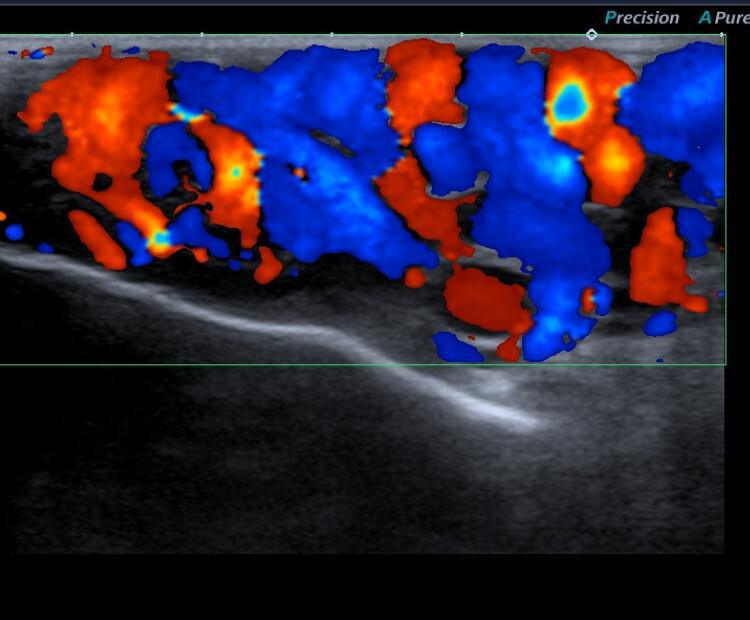This screenshot has height=620, width=750.
Task: Select the diamond focus marker on the color box
Action: [x=592, y=34]
